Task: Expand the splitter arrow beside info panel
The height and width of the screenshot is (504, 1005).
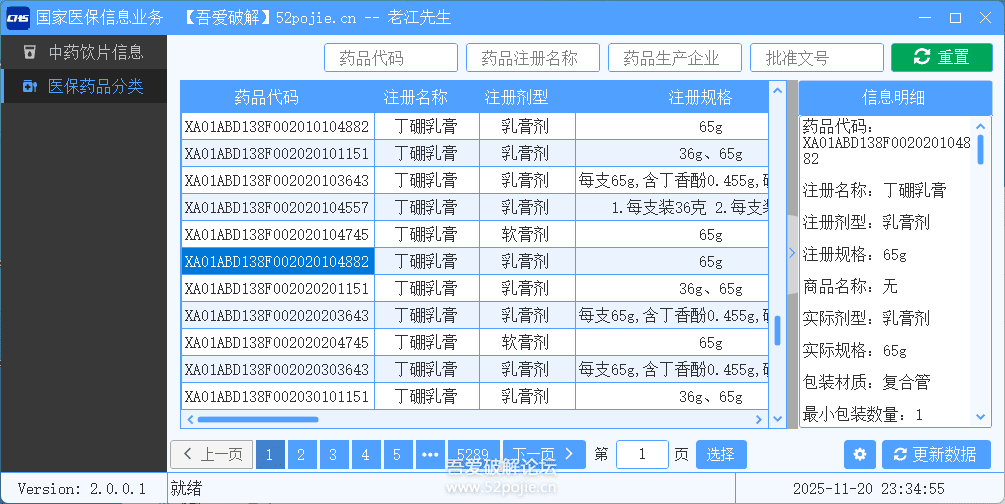Action: point(792,253)
